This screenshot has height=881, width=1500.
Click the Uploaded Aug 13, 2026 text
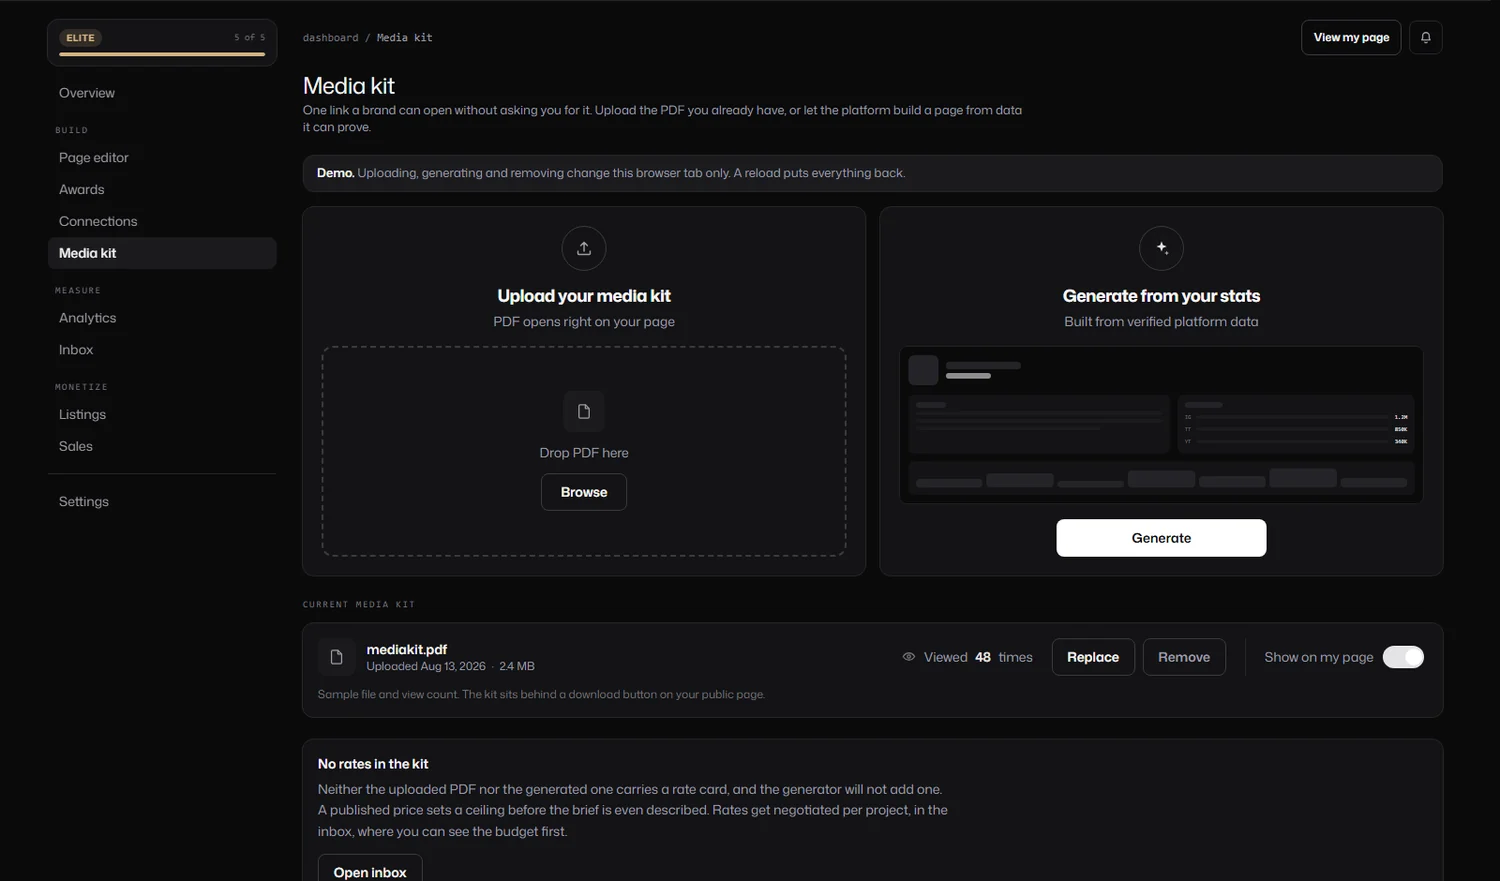coord(426,666)
